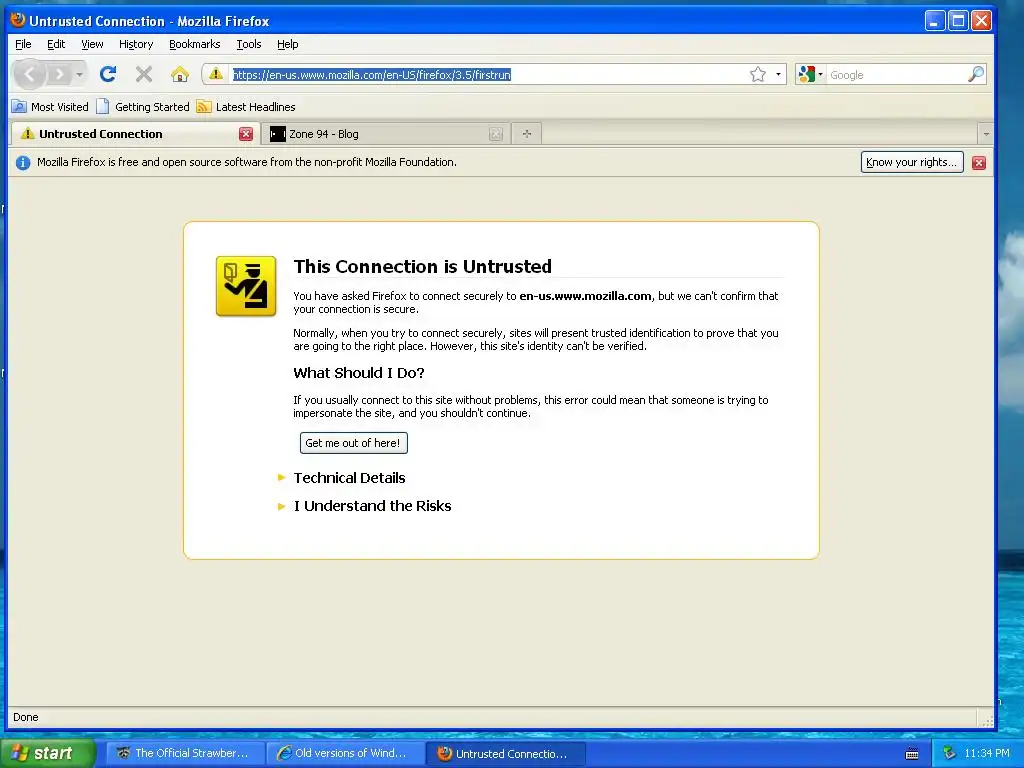1024x768 pixels.
Task: Click the This Connection is Untrusted heading
Action: tap(423, 266)
